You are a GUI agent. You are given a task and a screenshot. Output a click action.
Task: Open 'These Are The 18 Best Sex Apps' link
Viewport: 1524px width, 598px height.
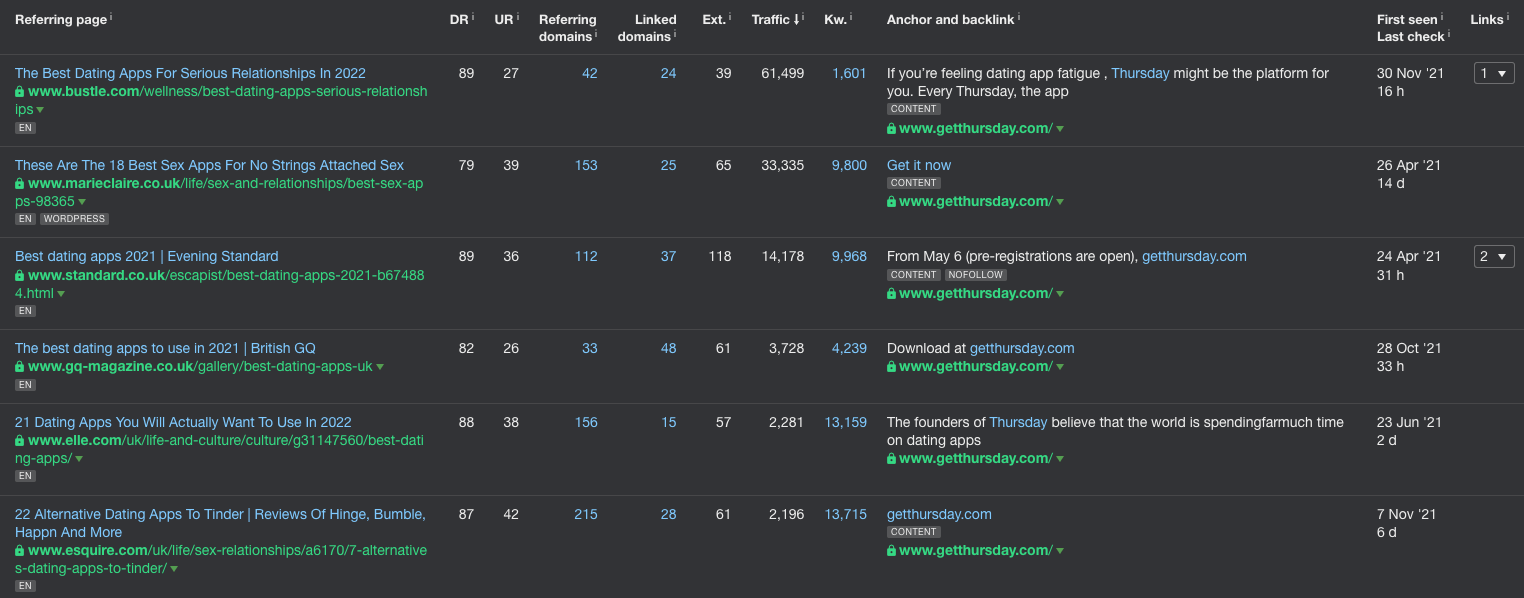(210, 165)
